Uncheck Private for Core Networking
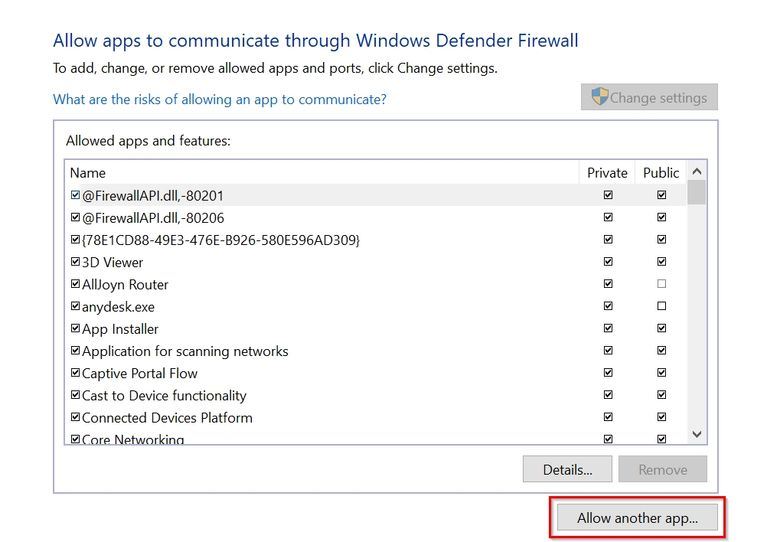This screenshot has height=542, width=767. [x=608, y=438]
